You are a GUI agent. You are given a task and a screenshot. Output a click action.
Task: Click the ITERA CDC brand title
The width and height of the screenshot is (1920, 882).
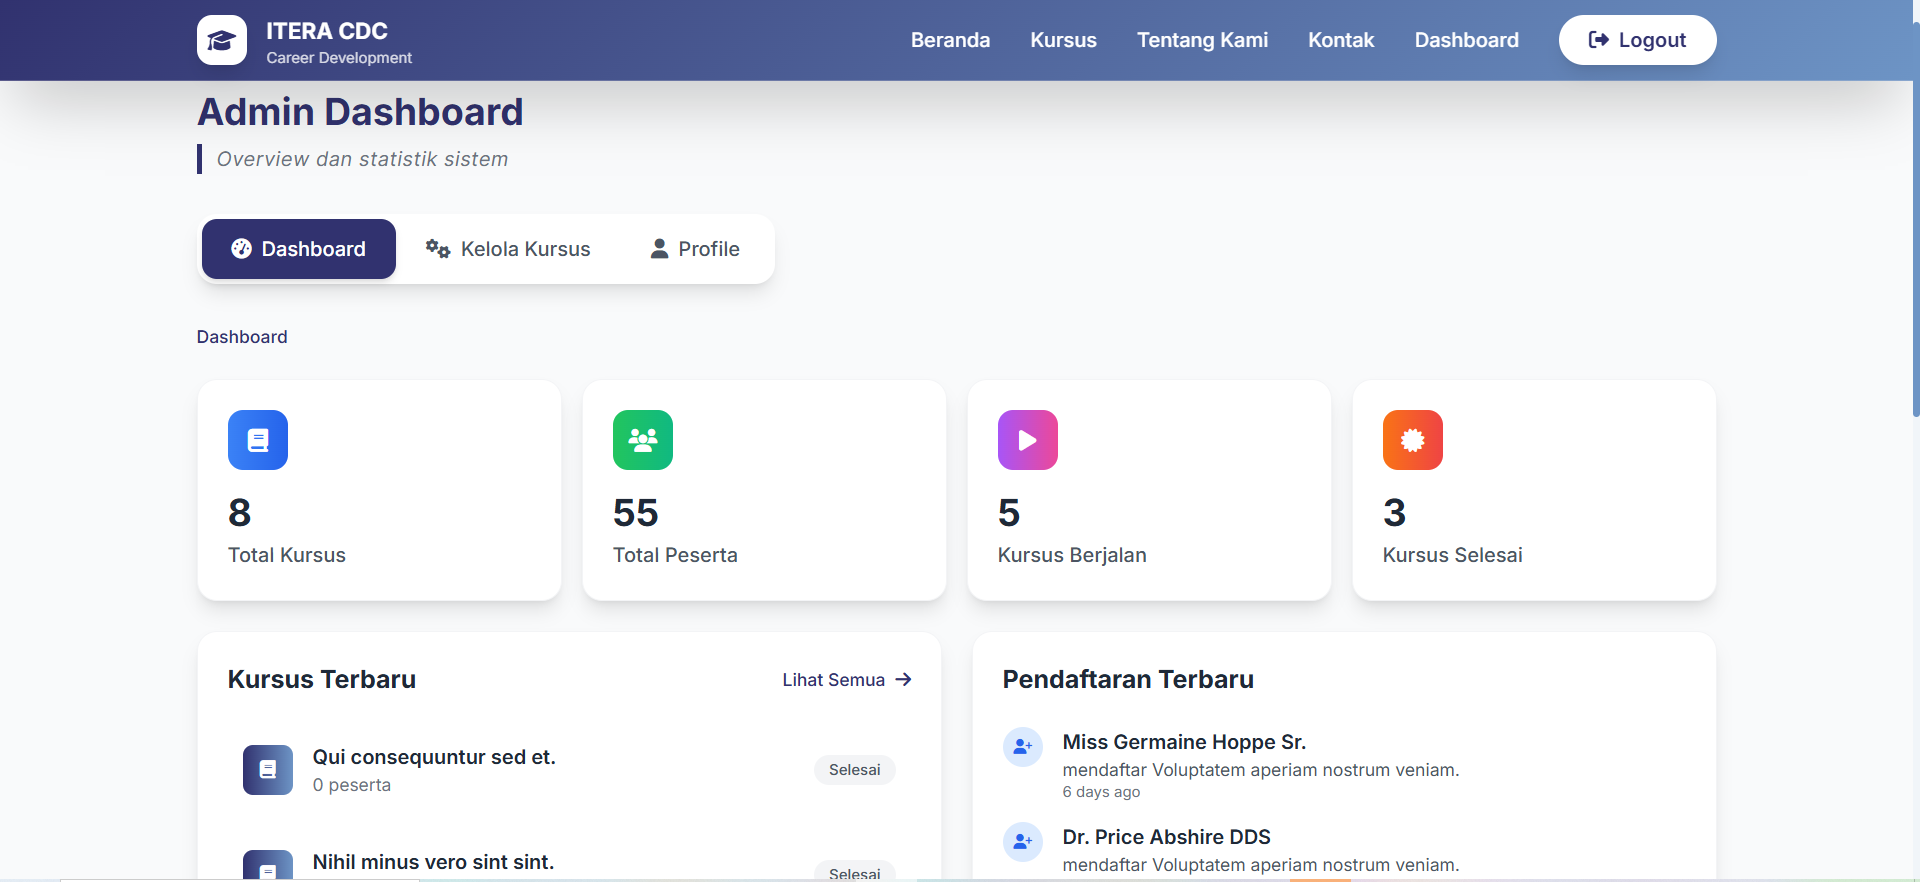pyautogui.click(x=327, y=31)
